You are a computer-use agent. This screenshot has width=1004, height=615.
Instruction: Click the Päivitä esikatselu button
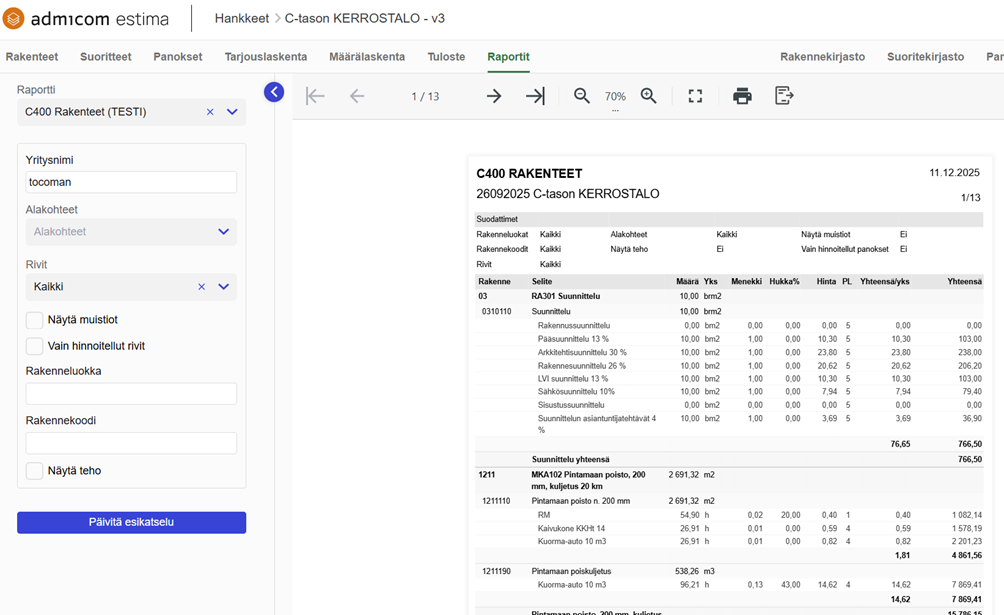click(131, 522)
